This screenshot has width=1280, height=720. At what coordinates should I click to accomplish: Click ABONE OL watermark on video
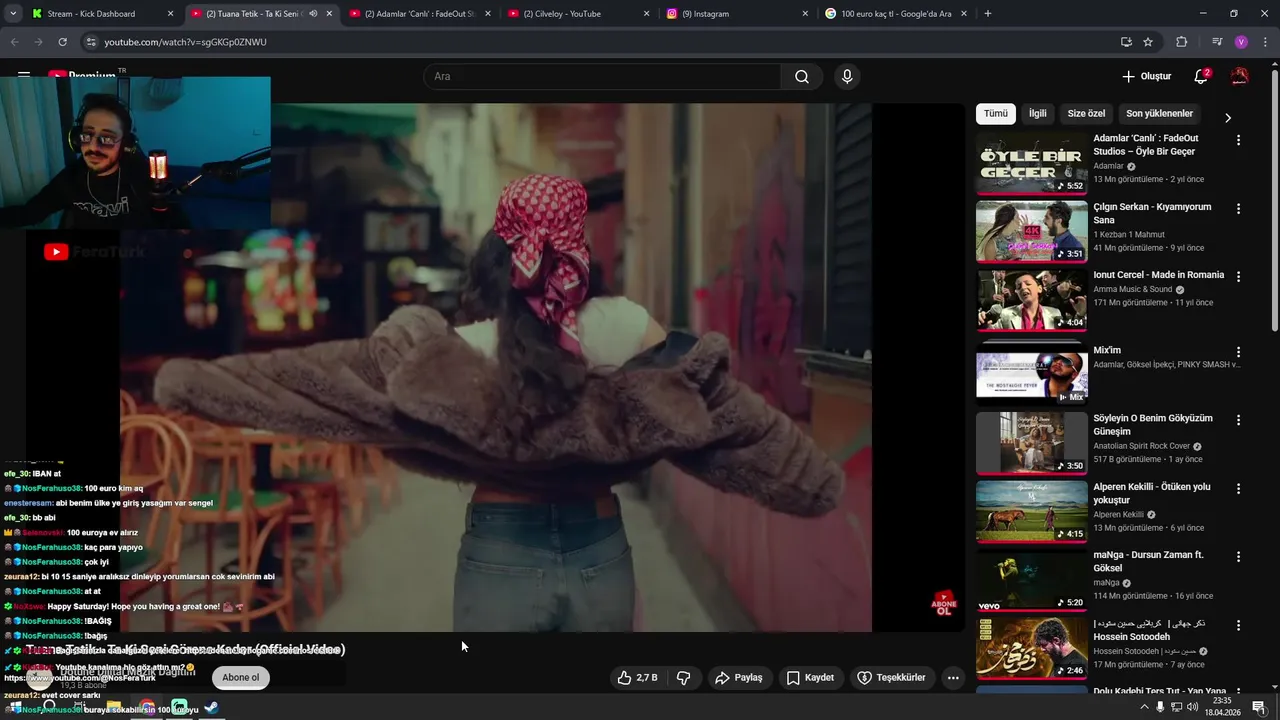click(x=943, y=603)
